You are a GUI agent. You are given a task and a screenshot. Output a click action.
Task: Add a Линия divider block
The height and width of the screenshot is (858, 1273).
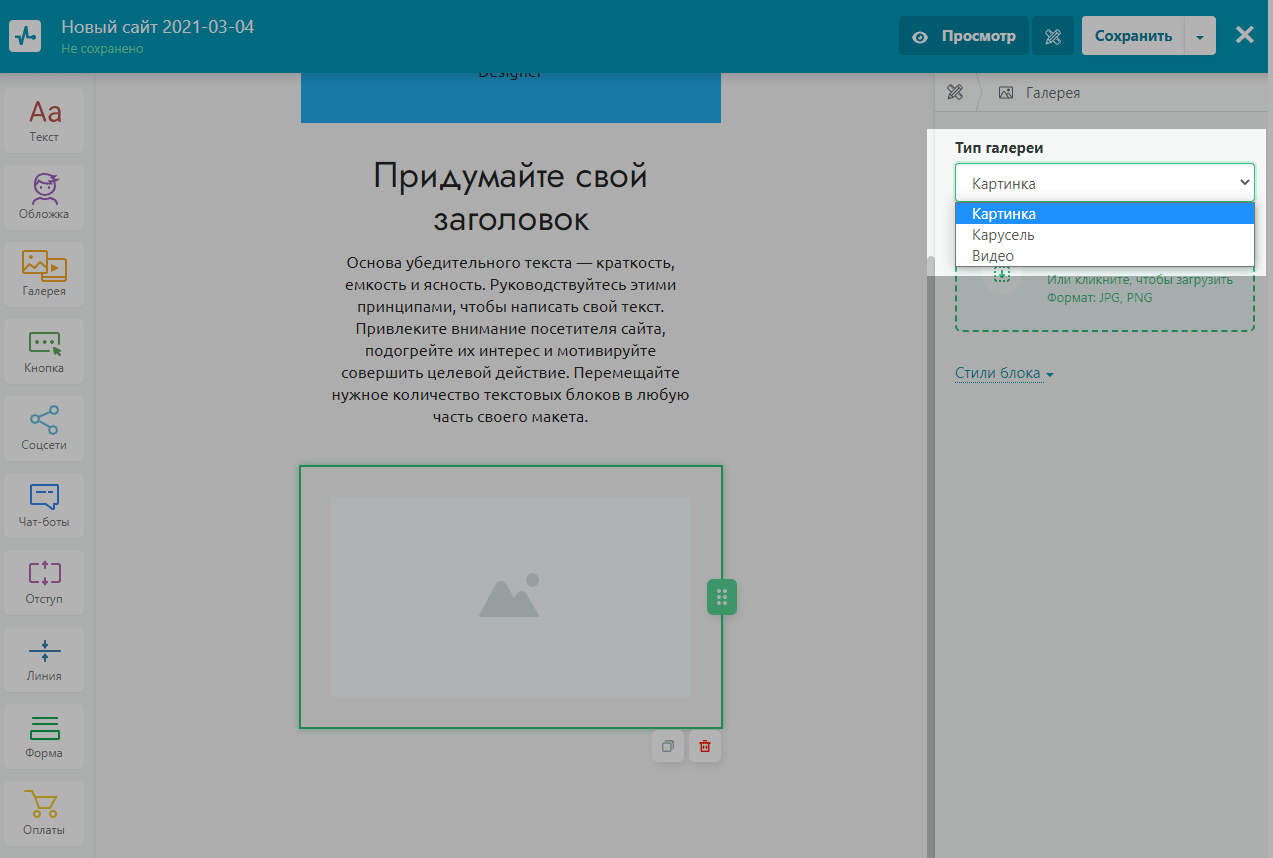coord(44,659)
